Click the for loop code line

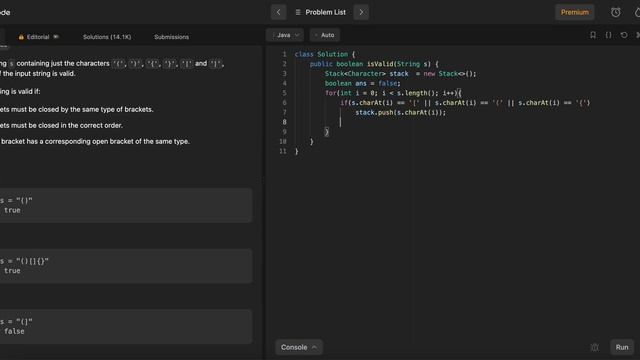coord(393,93)
